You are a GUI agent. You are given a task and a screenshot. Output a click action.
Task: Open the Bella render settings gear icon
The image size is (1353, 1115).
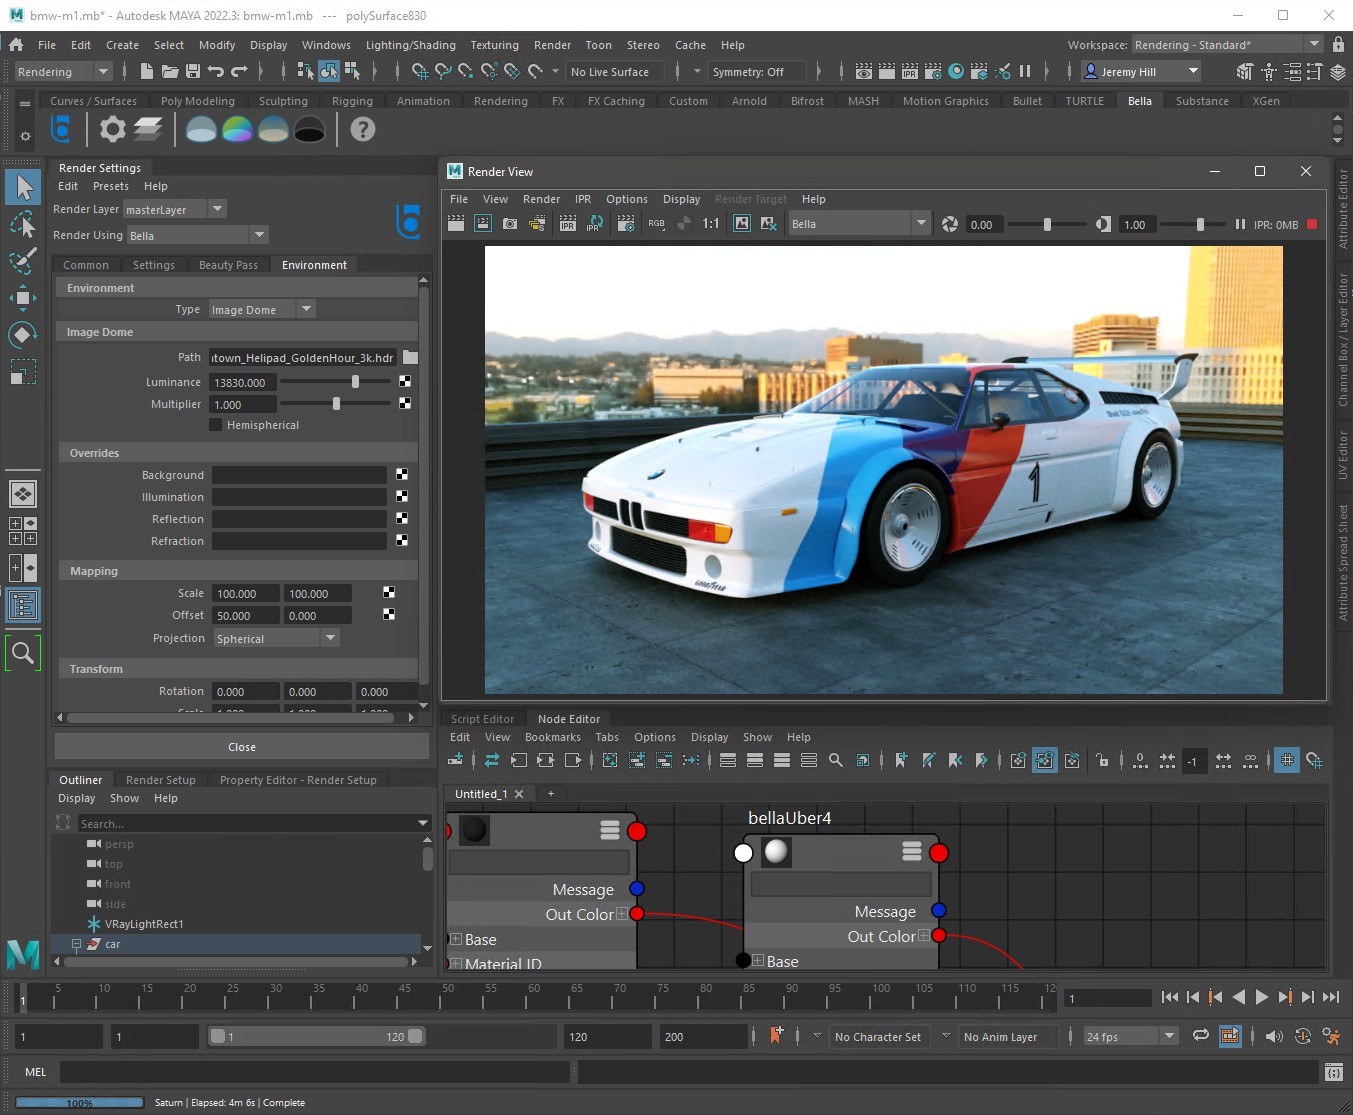[113, 129]
